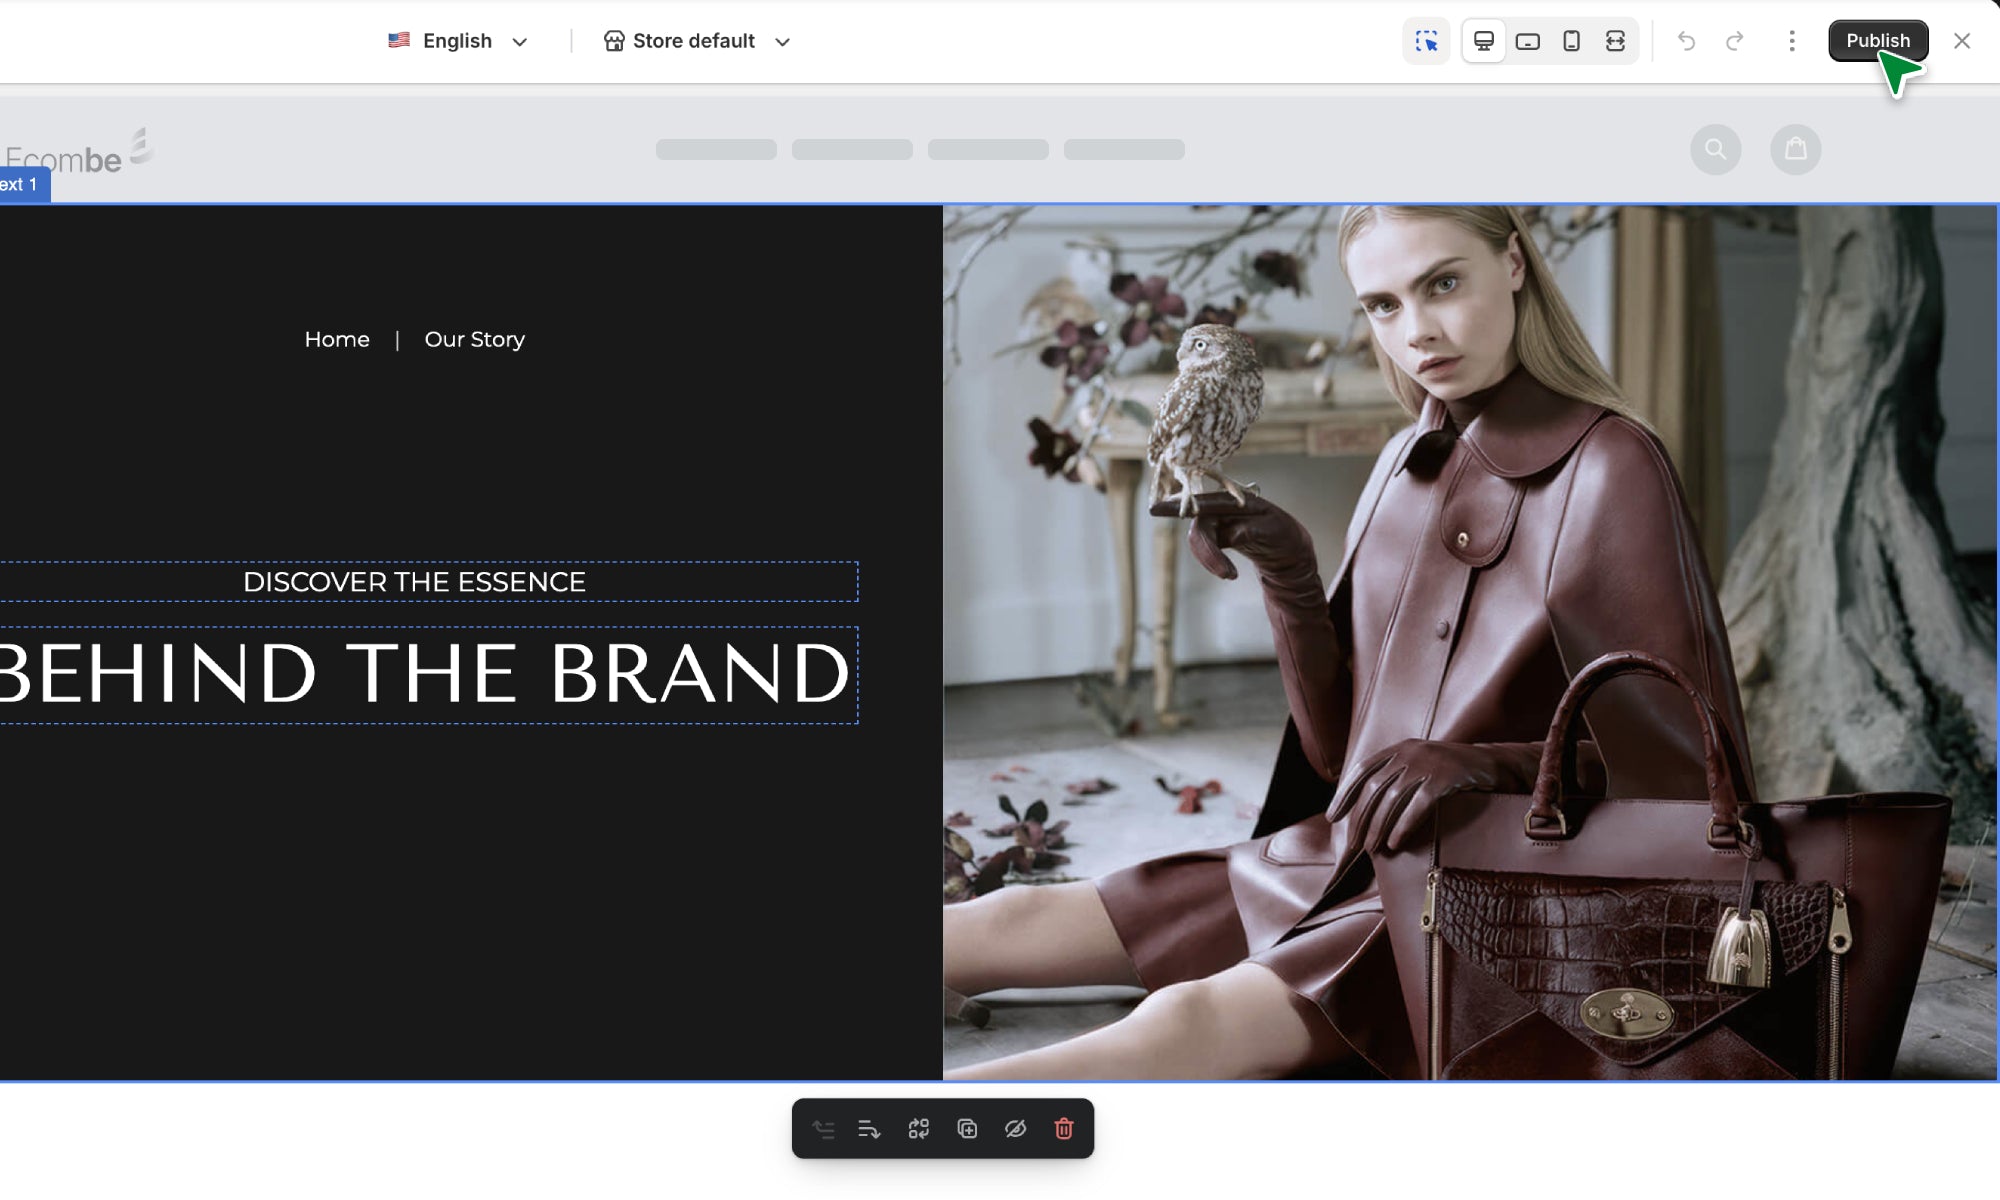2000x1200 pixels.
Task: Switch to desktop preview mode
Action: coord(1484,41)
